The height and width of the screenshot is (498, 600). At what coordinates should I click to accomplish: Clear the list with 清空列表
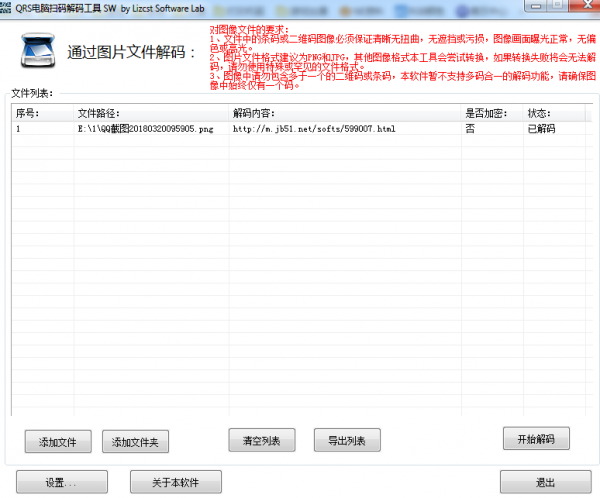[262, 440]
